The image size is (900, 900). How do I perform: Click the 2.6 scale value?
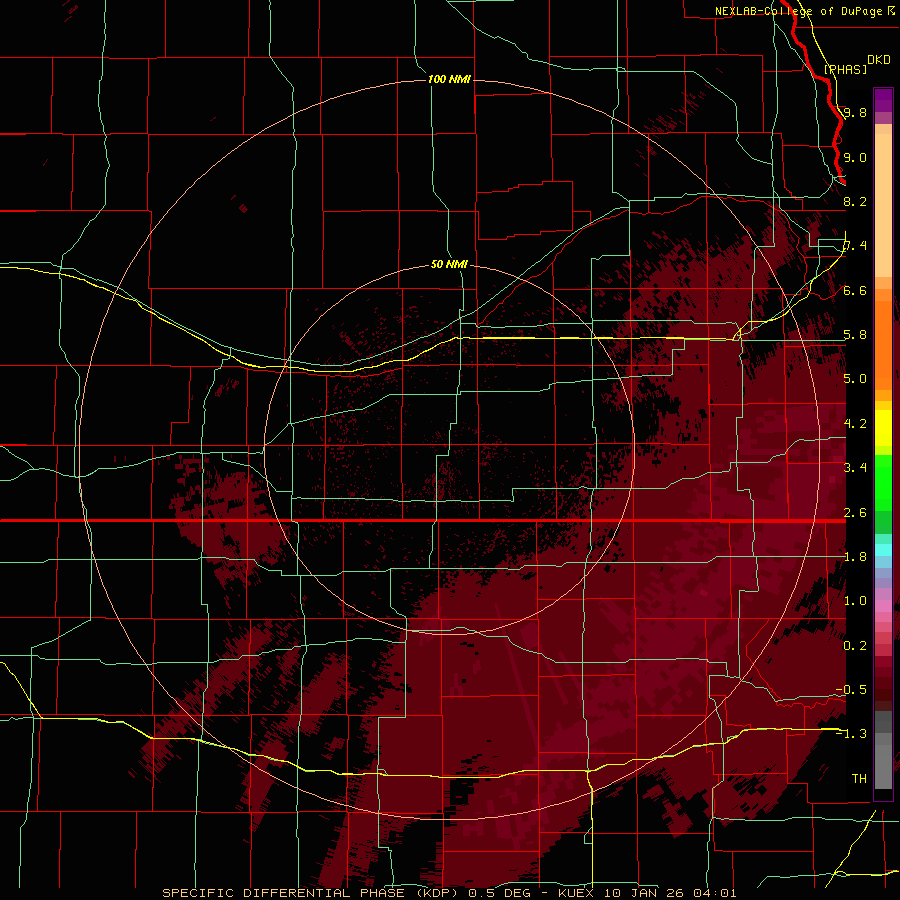pos(855,513)
